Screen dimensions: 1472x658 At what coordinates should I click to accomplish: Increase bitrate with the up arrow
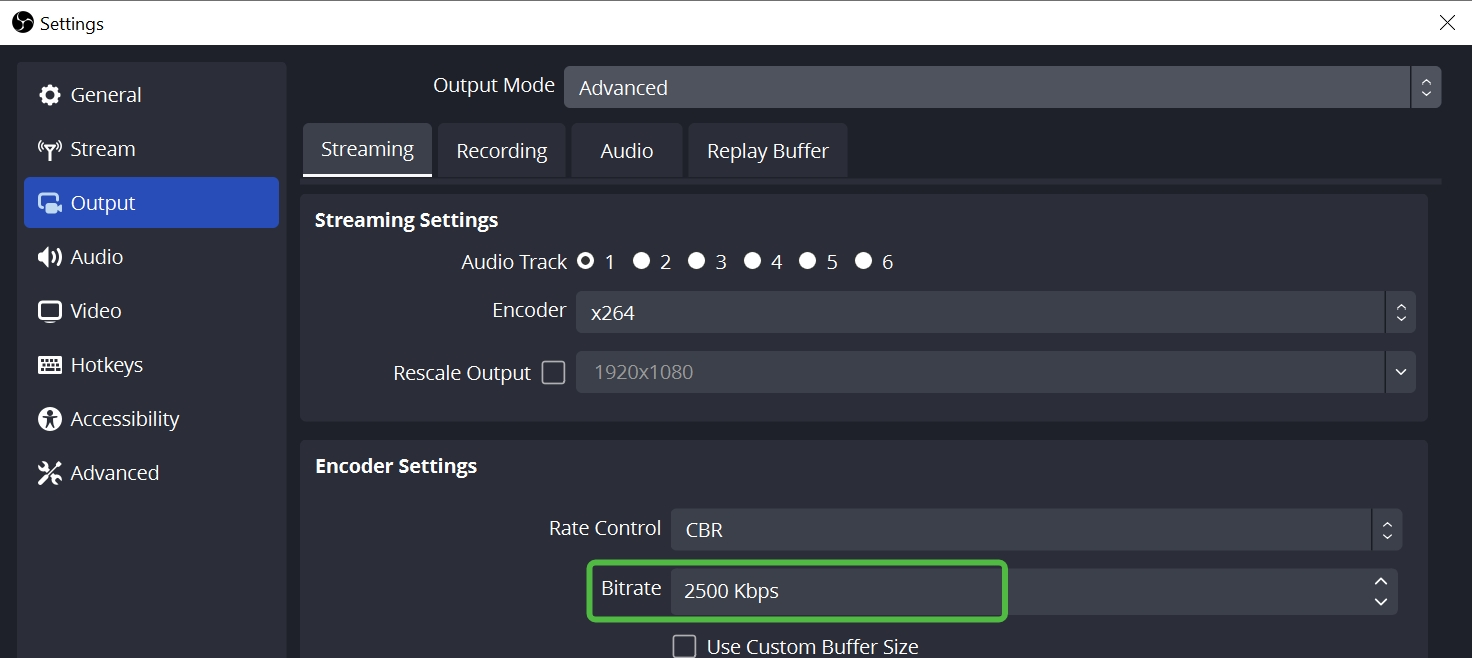(x=1381, y=582)
